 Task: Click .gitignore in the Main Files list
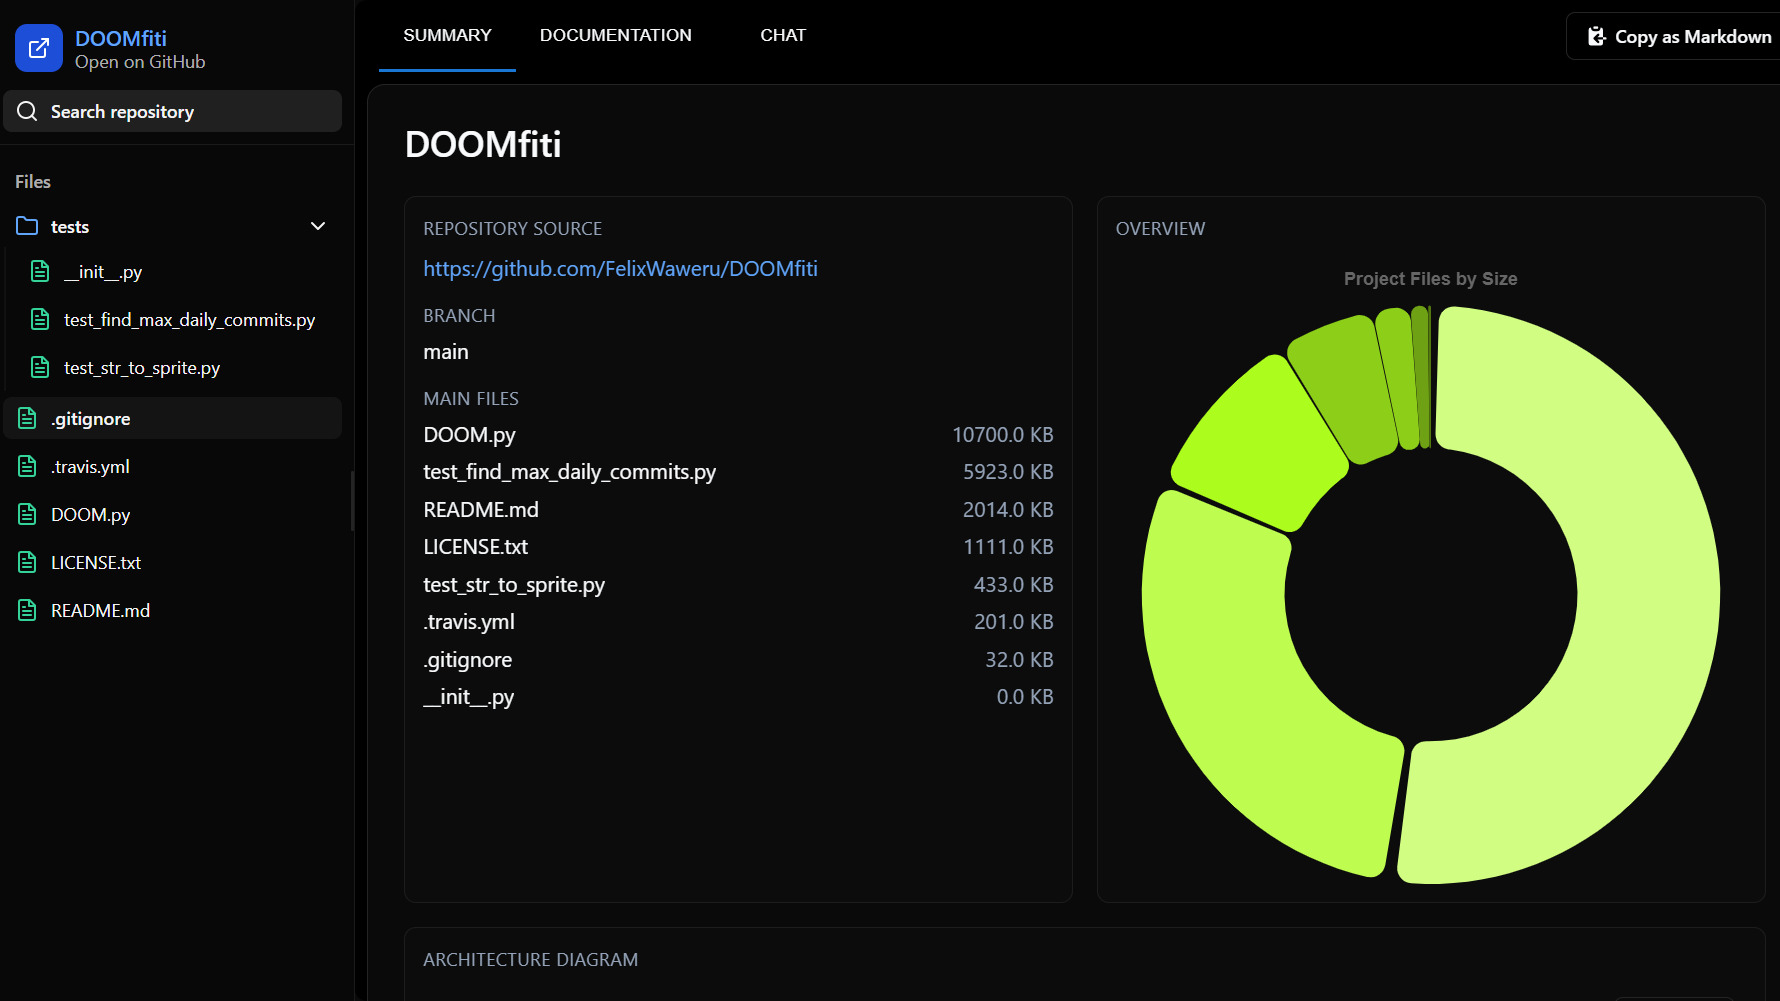(467, 659)
